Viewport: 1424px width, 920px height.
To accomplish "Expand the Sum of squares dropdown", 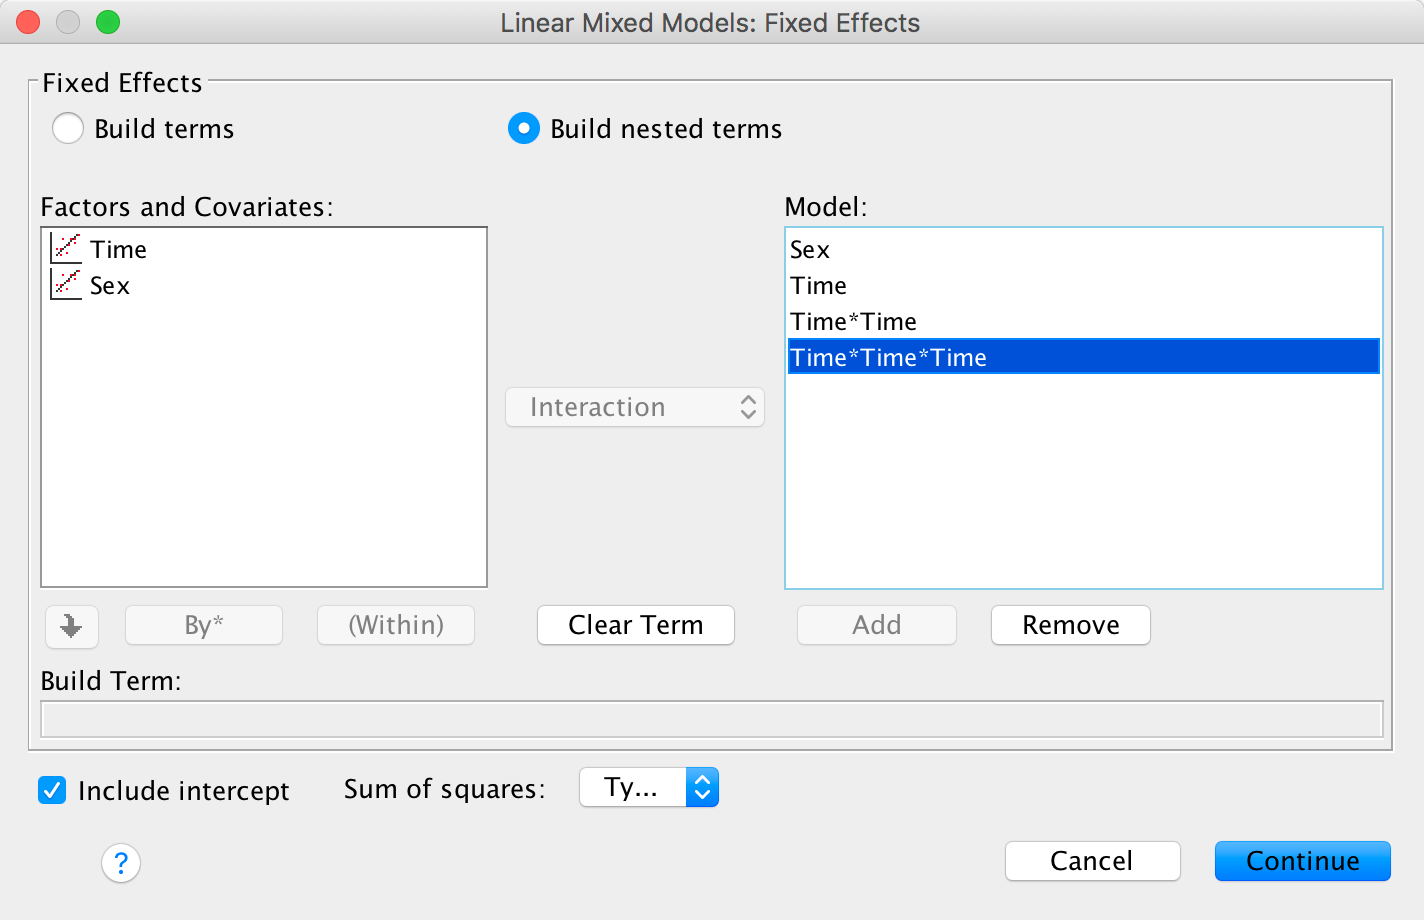I will 649,788.
